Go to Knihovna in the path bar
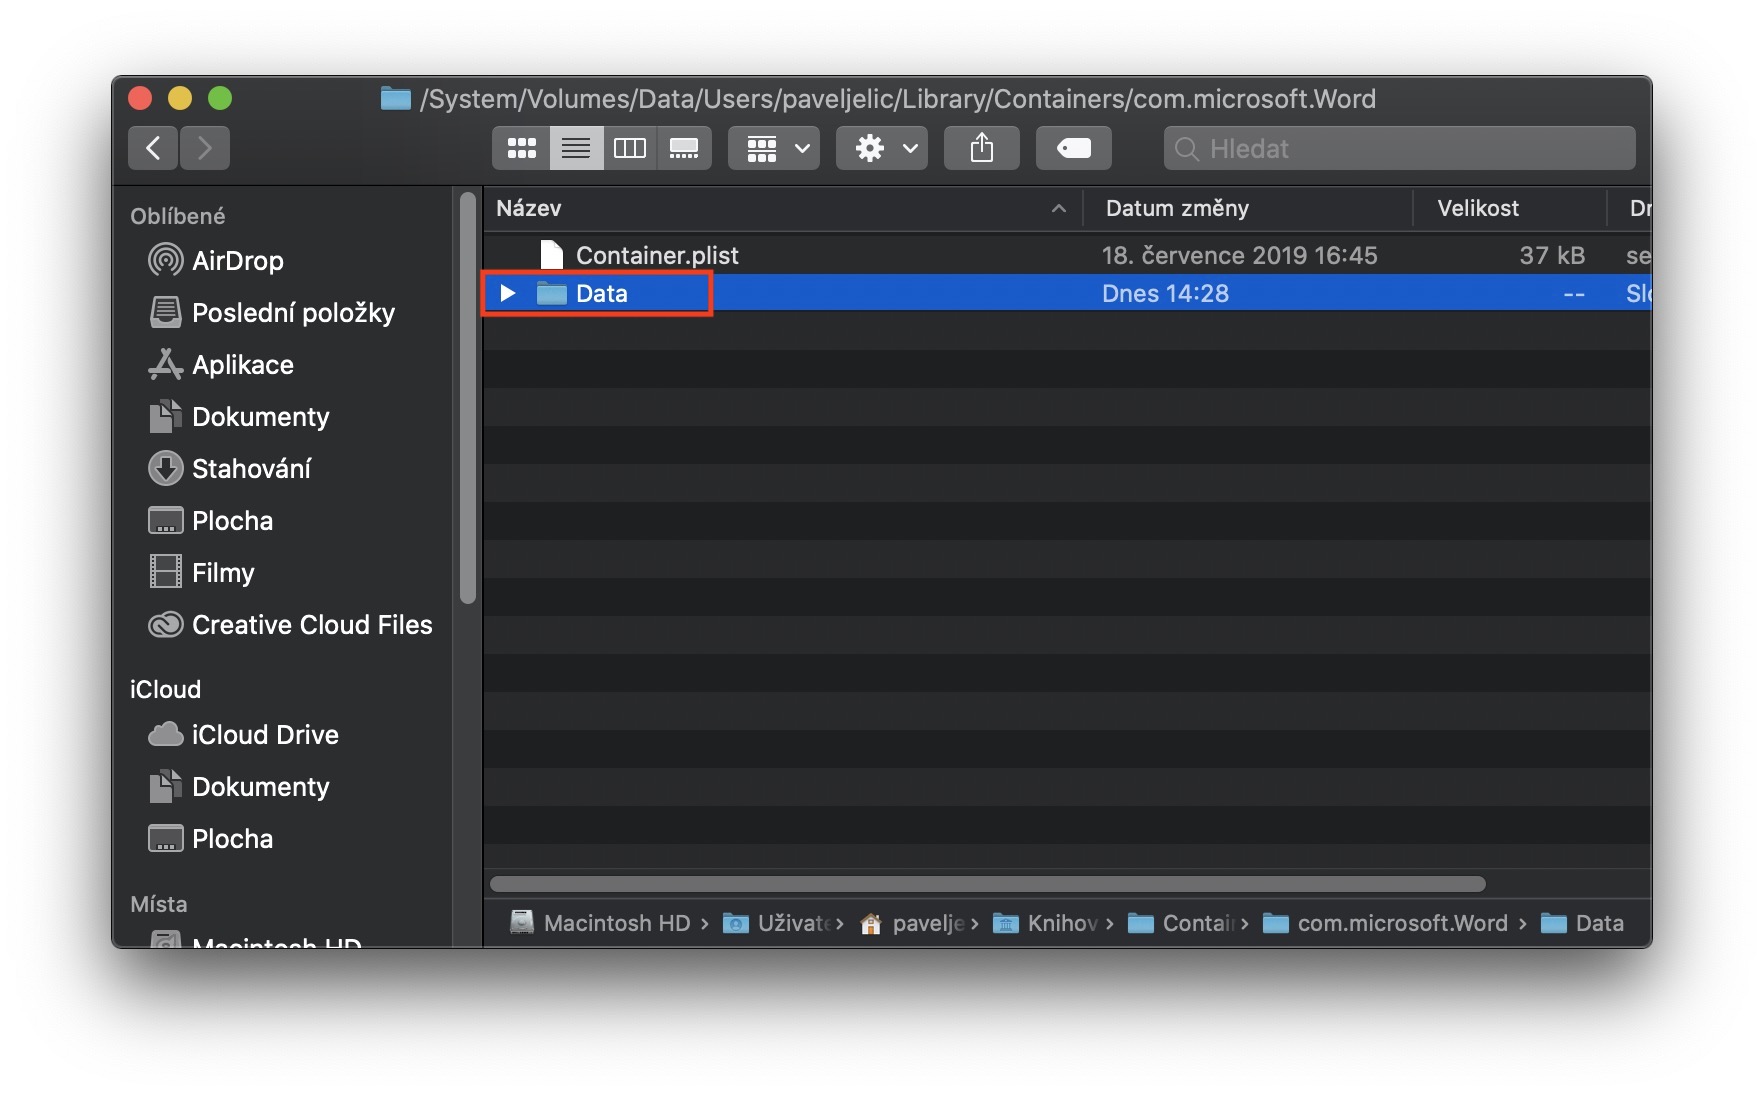1764x1096 pixels. point(1046,923)
